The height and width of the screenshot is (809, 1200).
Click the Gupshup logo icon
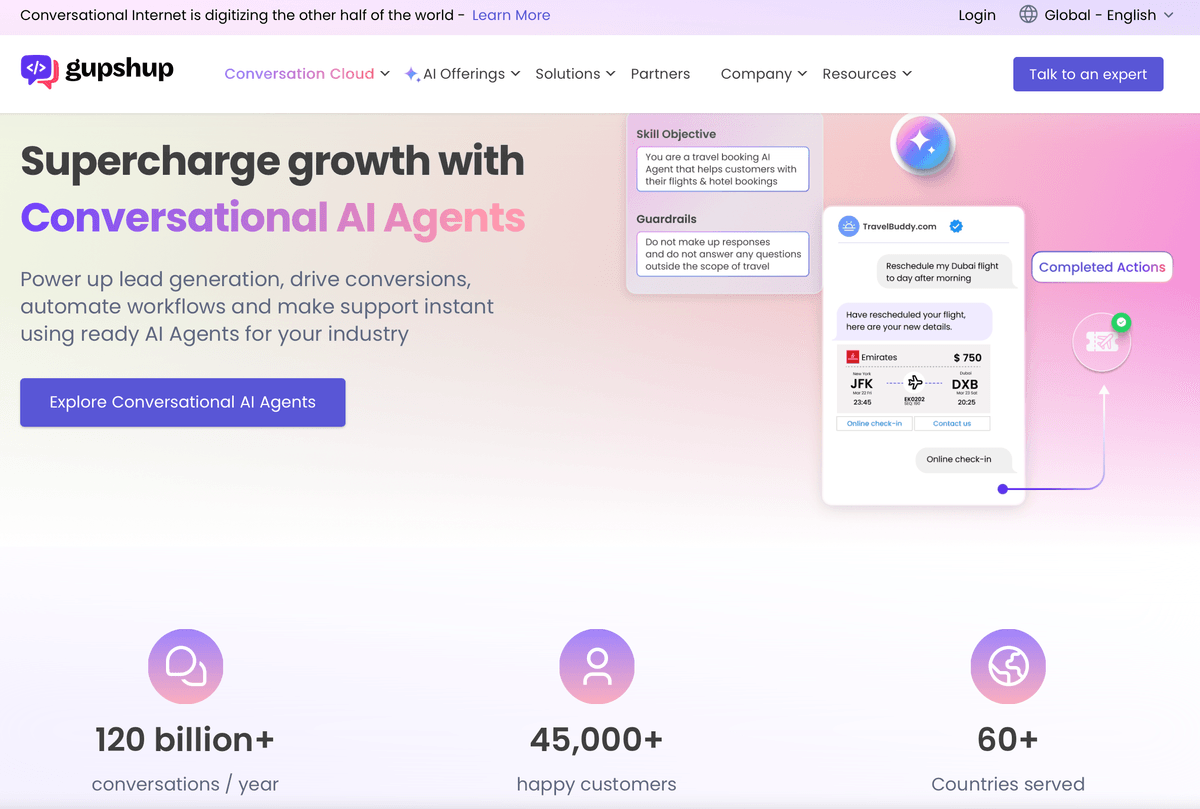click(x=40, y=71)
